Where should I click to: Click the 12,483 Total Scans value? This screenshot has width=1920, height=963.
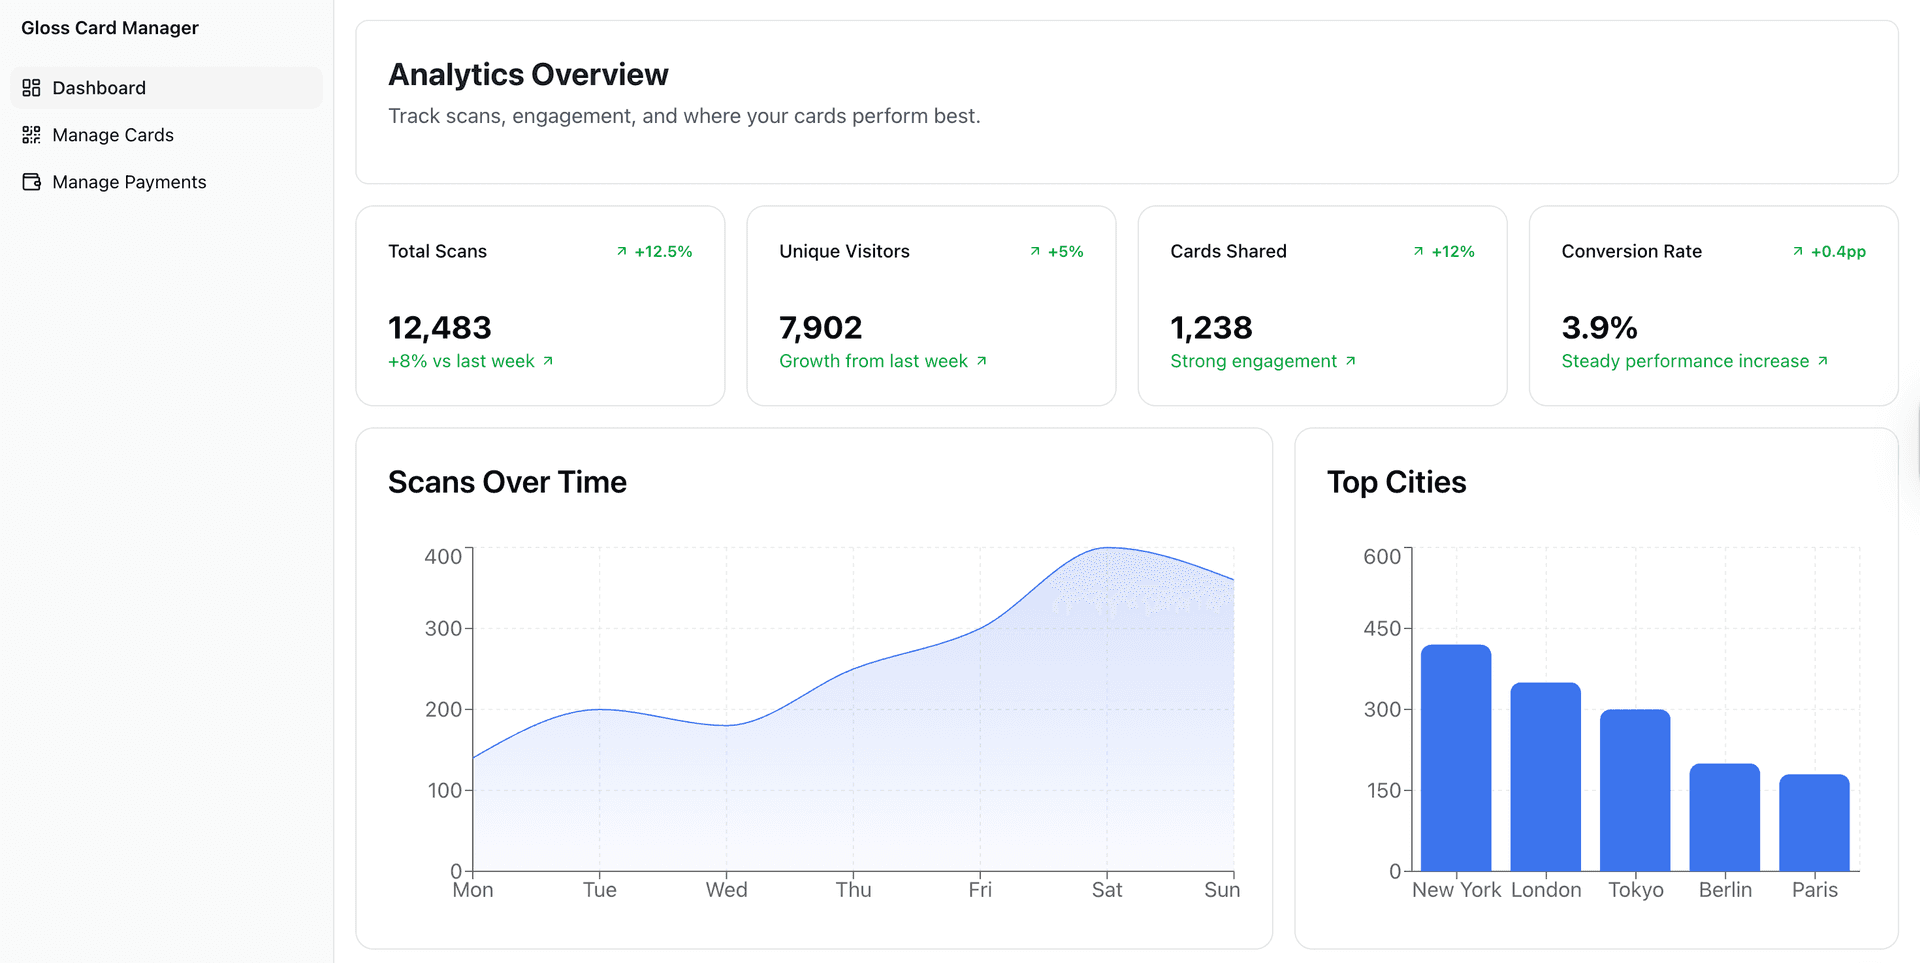pos(439,327)
